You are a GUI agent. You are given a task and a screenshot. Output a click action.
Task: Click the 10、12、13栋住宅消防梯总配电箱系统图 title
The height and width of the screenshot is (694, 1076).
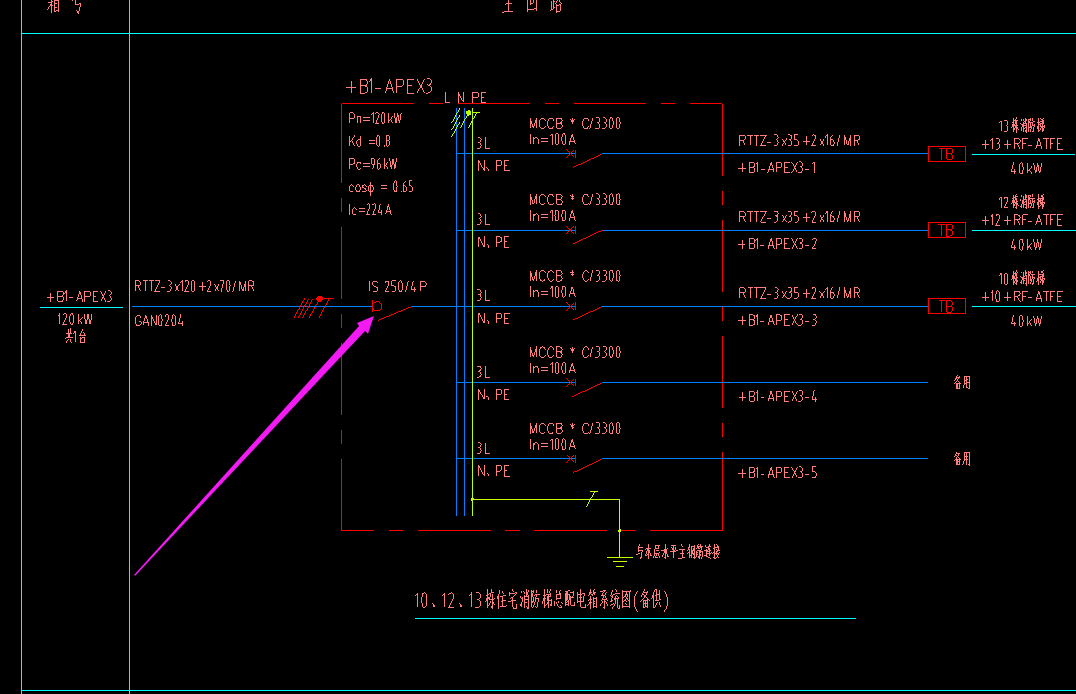click(x=542, y=601)
